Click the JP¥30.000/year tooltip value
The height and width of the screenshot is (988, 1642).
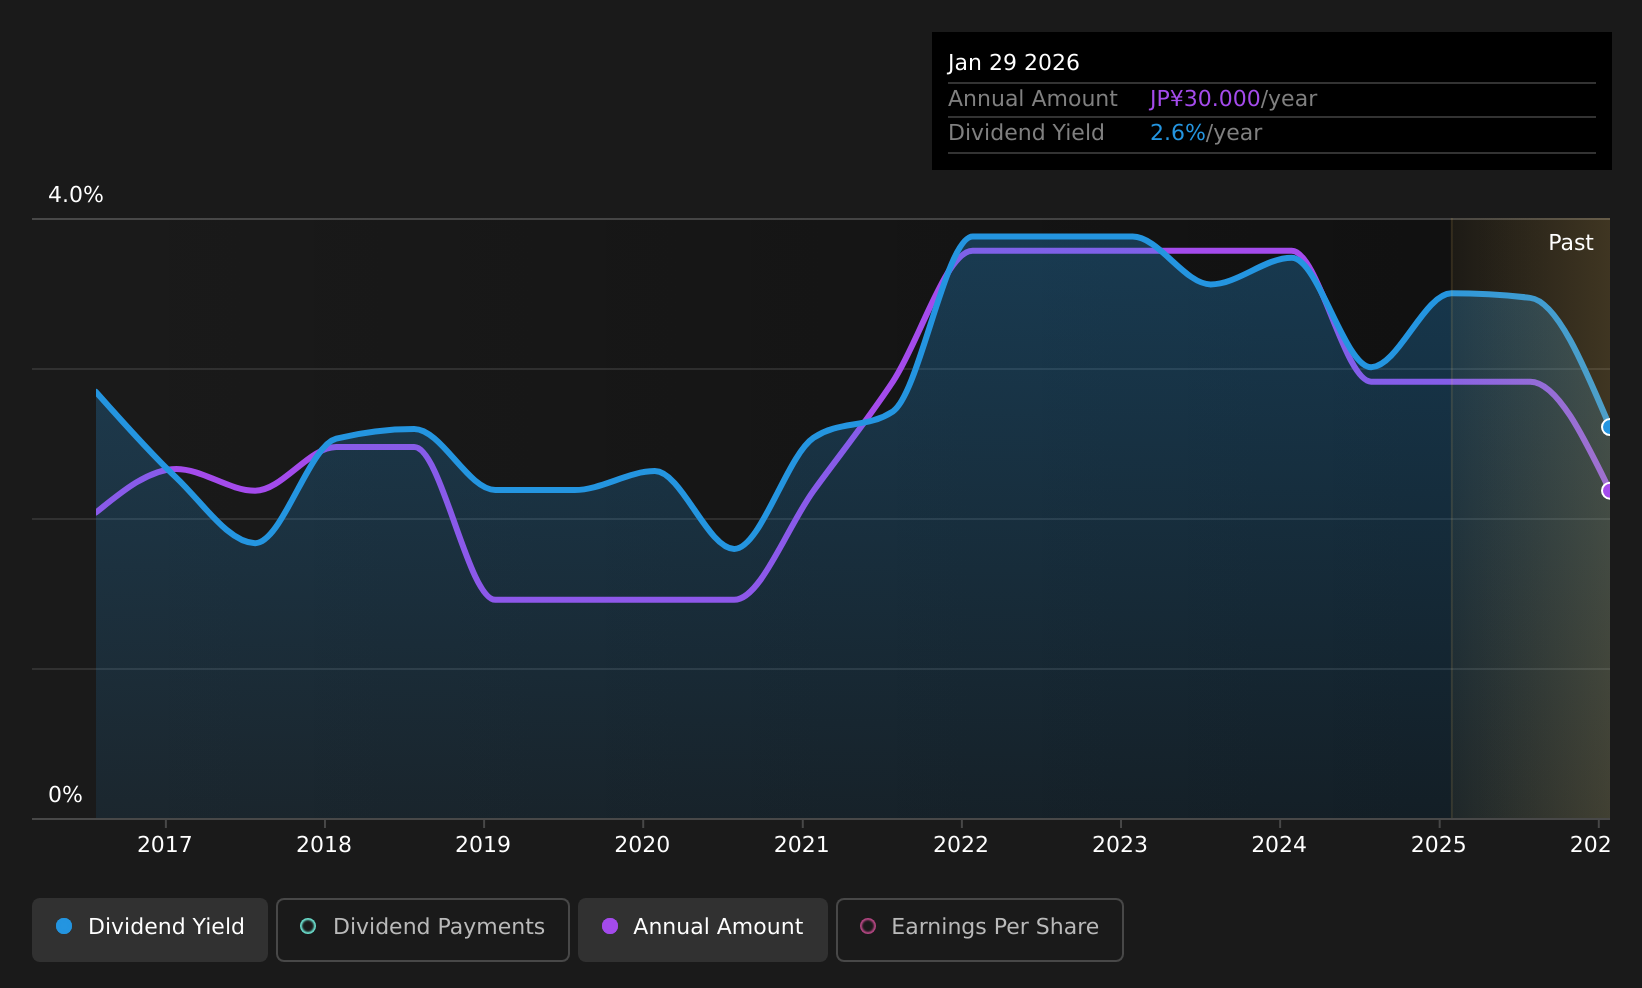pos(1233,99)
